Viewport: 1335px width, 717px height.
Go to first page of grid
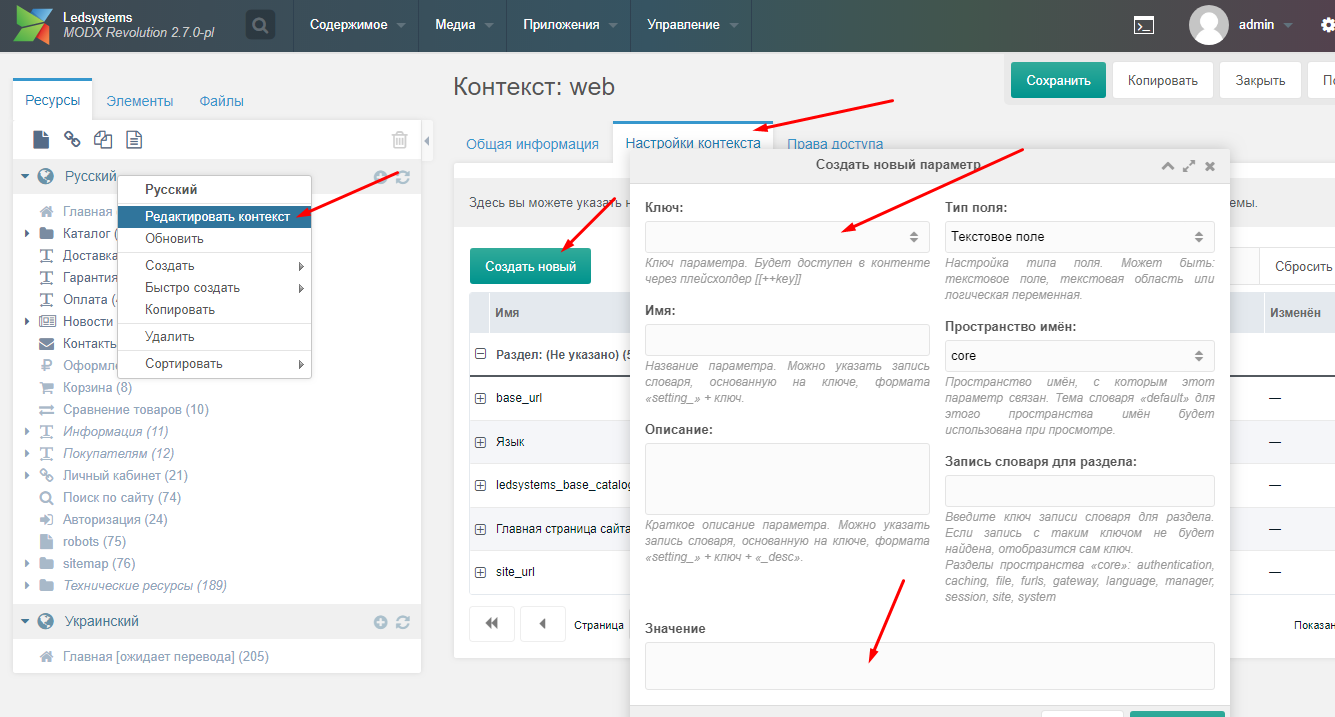(492, 624)
